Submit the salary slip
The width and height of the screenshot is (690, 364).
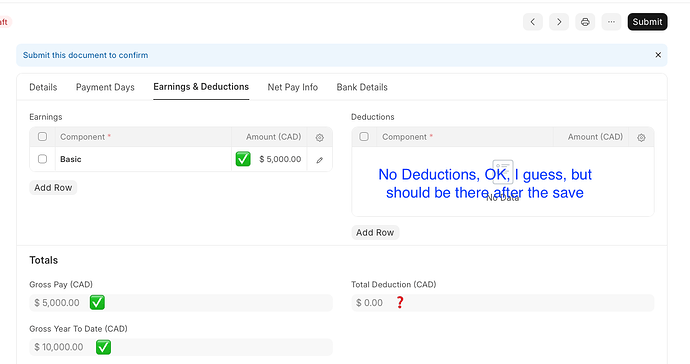pos(647,22)
